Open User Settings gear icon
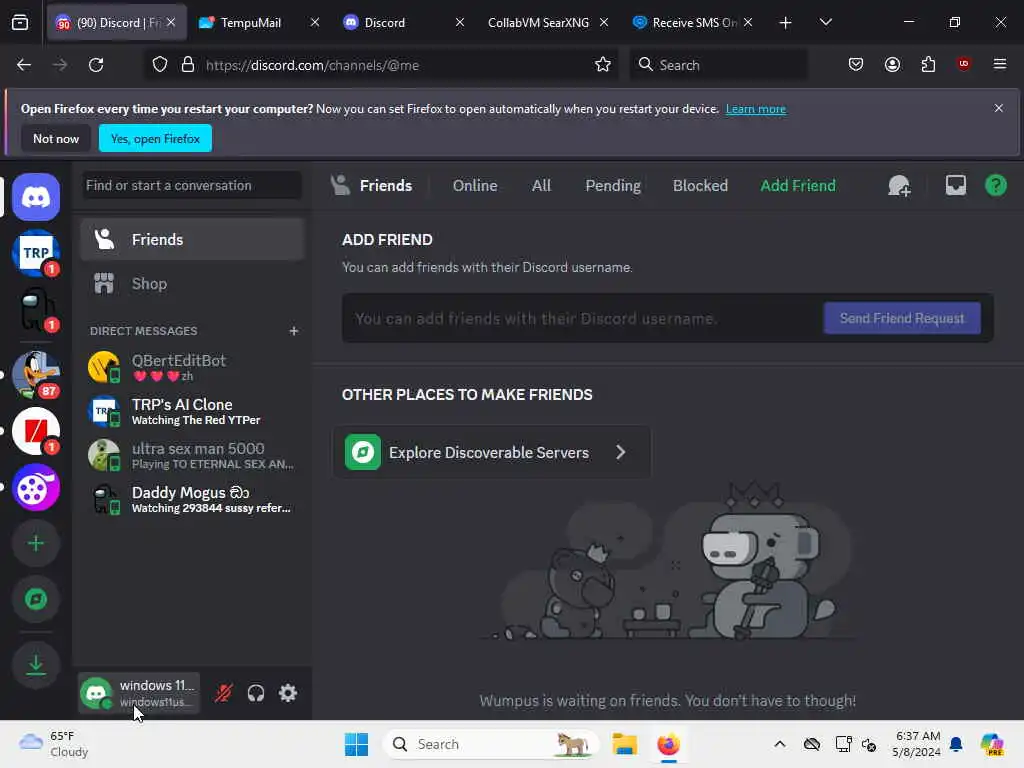Image resolution: width=1024 pixels, height=768 pixels. point(288,693)
